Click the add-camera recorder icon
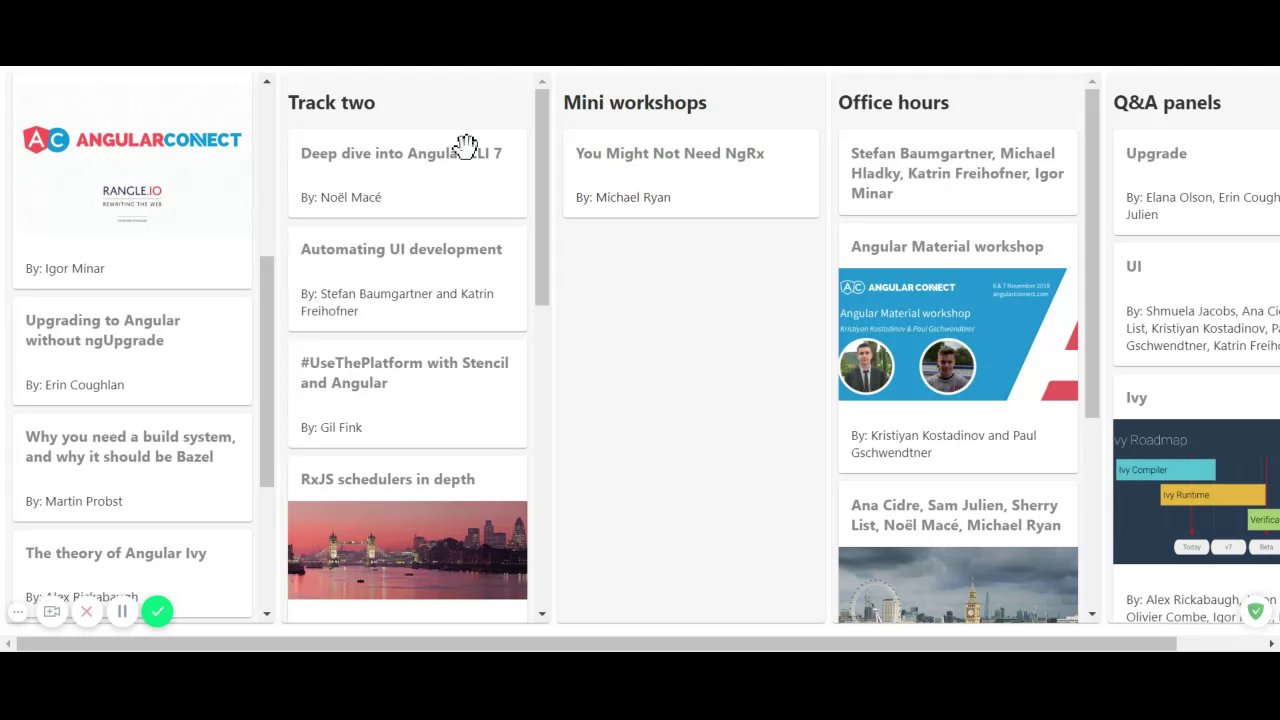1280x720 pixels. coord(52,612)
